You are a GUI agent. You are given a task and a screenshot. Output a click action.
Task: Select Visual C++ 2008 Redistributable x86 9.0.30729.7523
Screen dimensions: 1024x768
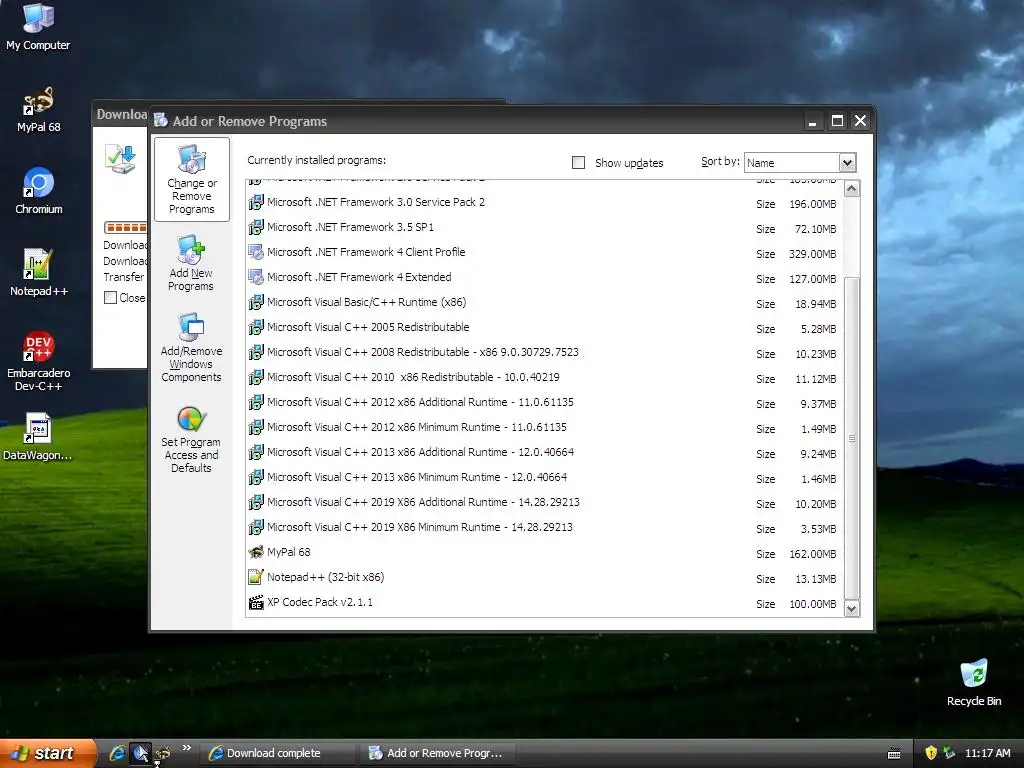click(x=545, y=353)
